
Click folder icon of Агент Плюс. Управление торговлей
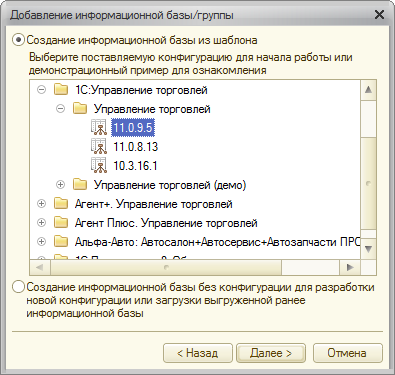(x=61, y=223)
